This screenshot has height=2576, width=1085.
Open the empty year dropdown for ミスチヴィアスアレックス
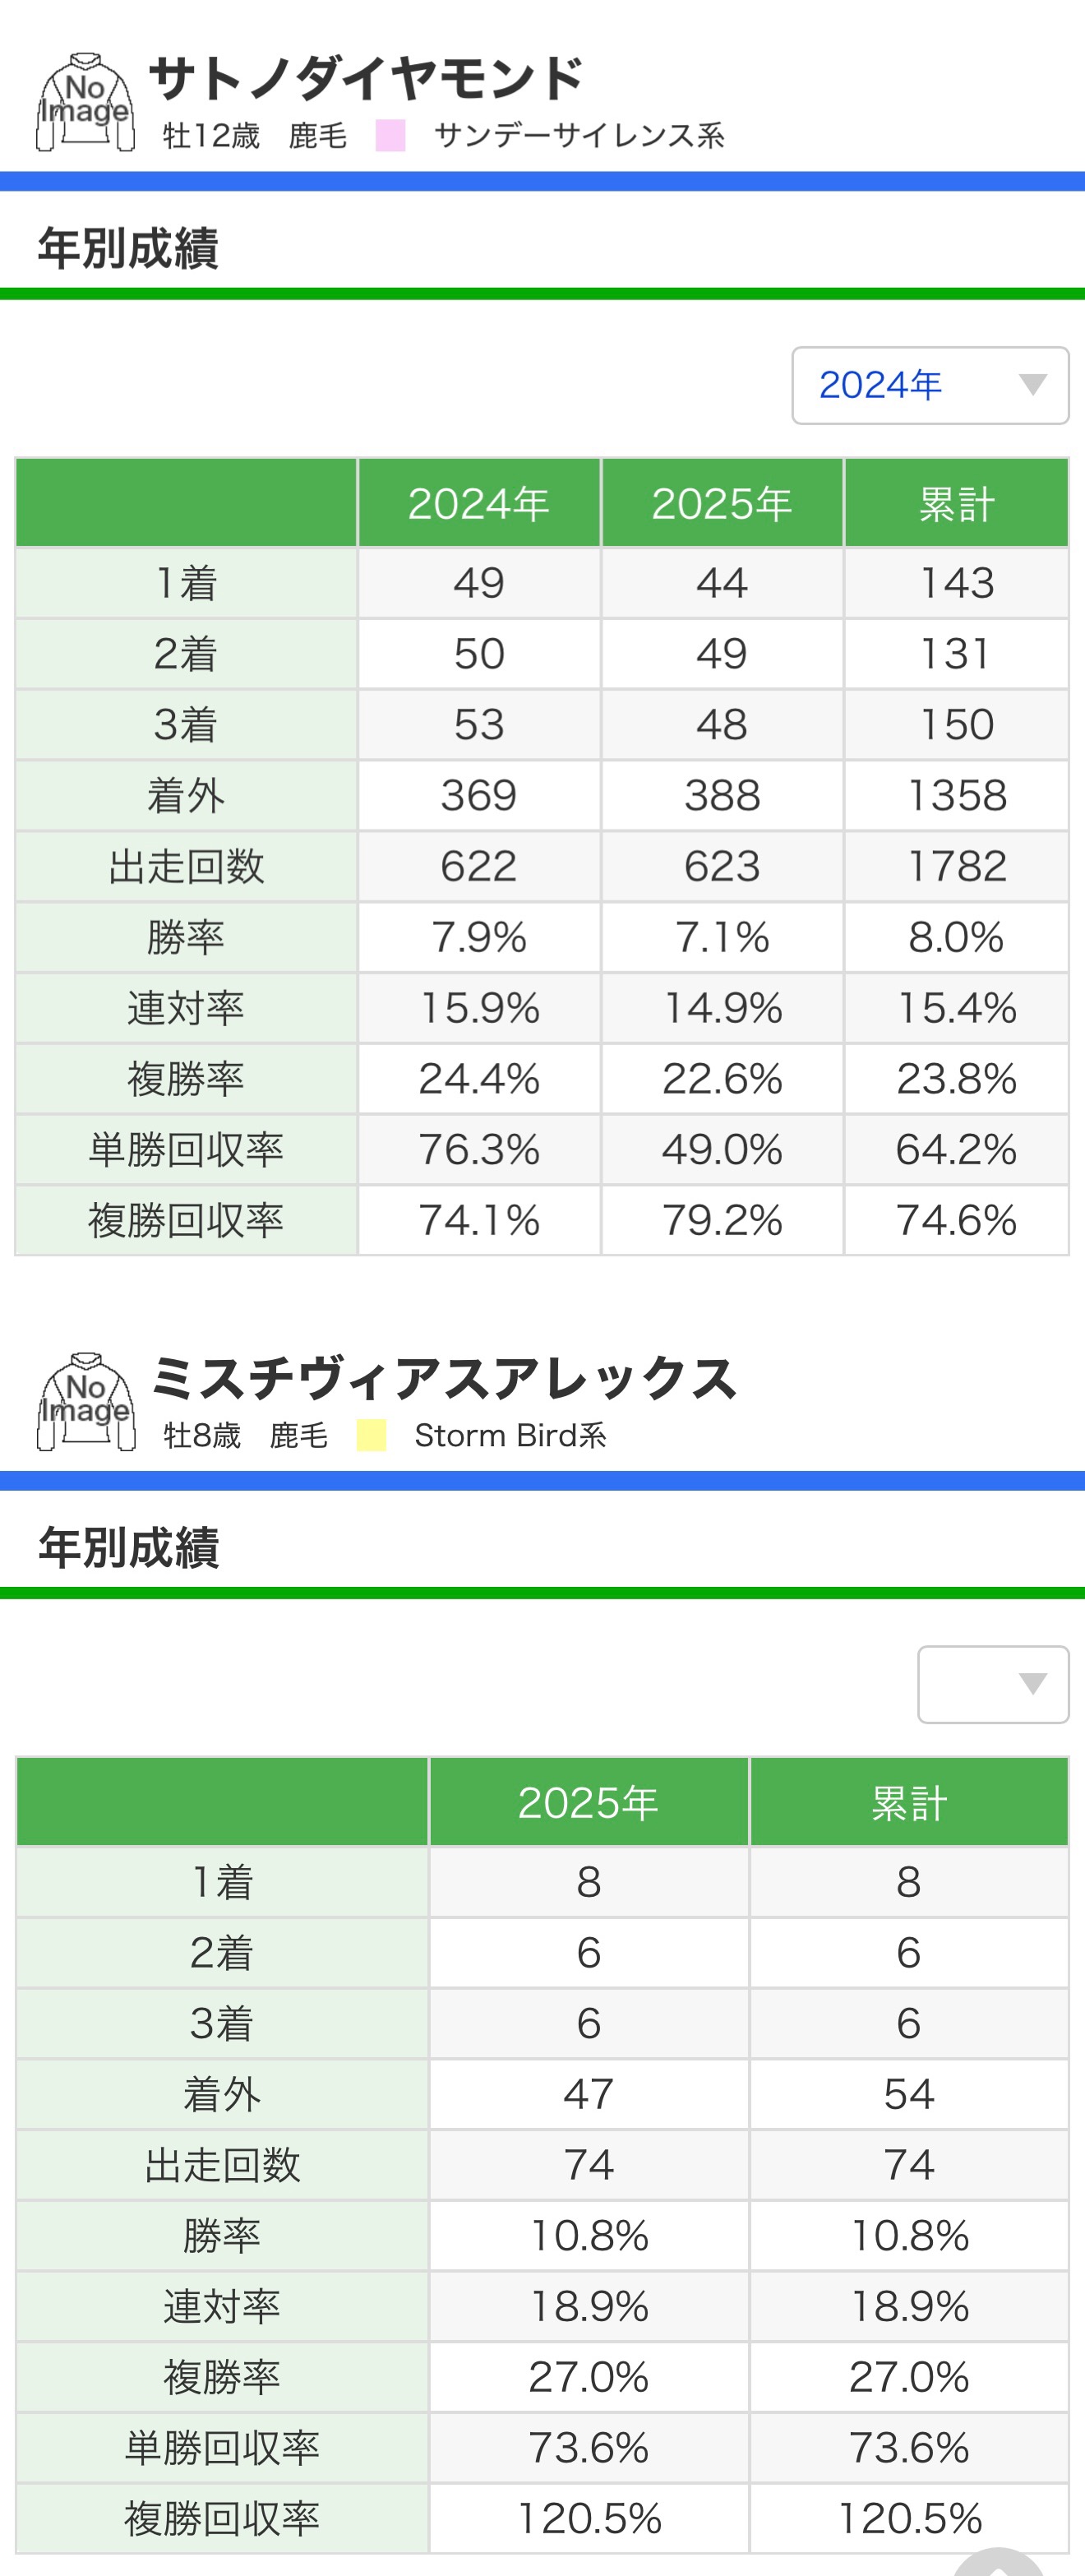tap(992, 1684)
